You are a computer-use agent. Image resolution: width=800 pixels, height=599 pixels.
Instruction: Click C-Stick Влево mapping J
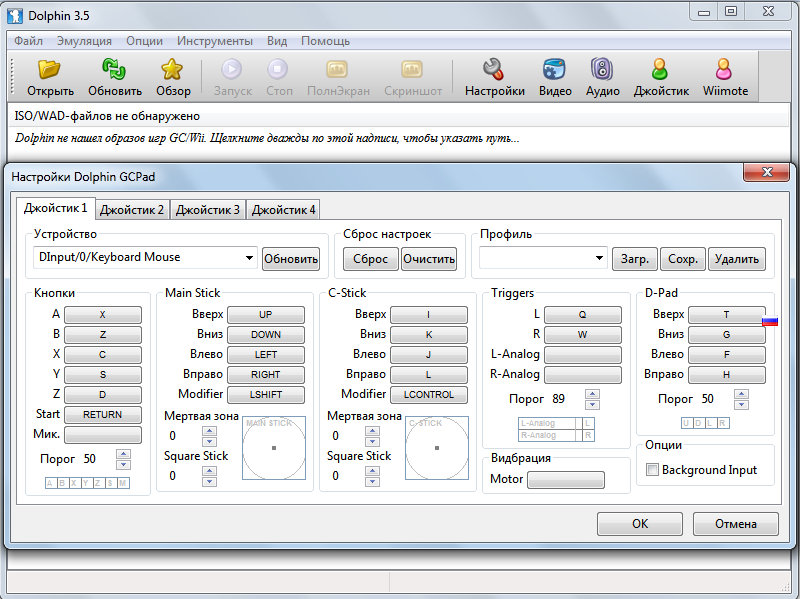pyautogui.click(x=429, y=355)
